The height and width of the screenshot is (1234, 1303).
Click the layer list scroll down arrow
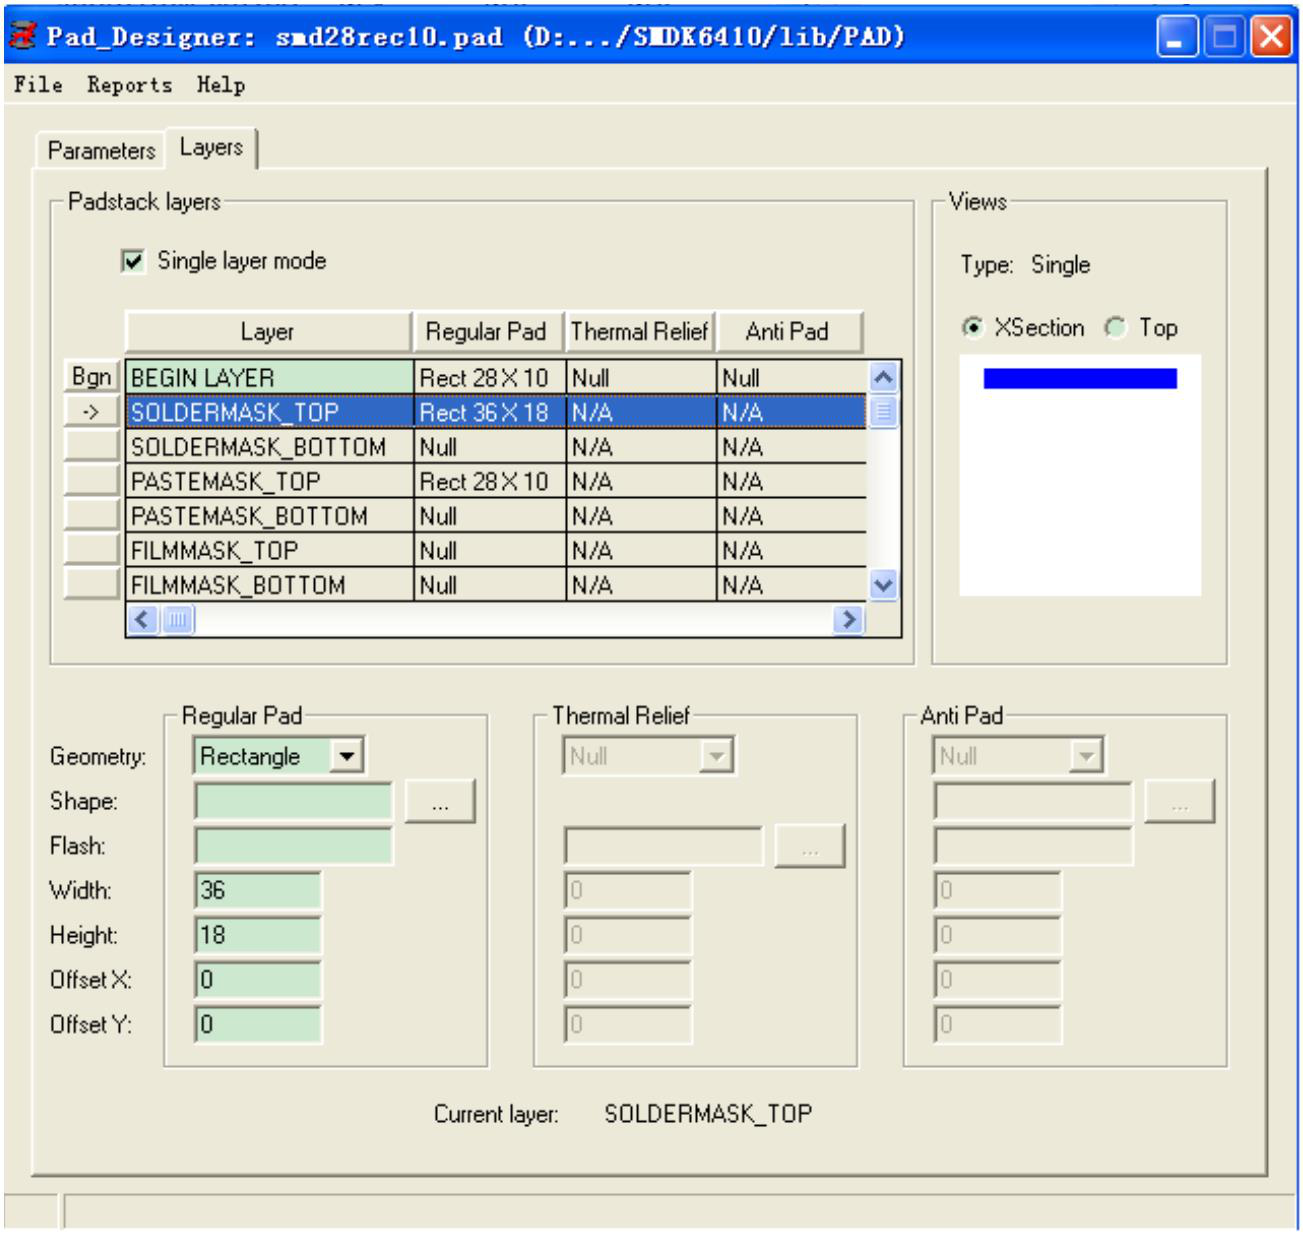(883, 585)
